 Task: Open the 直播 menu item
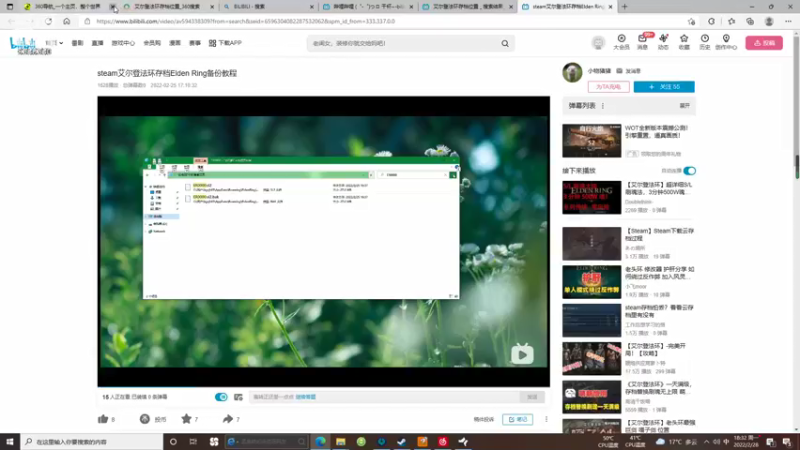[97, 43]
